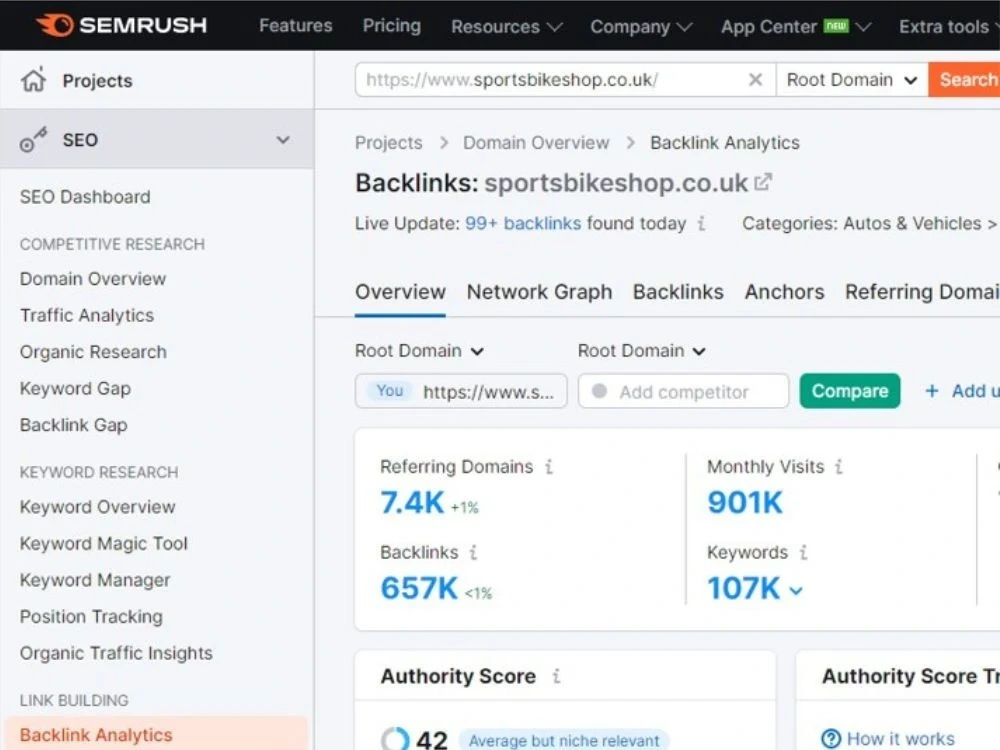Expand the App Center menu

[x=795, y=26]
